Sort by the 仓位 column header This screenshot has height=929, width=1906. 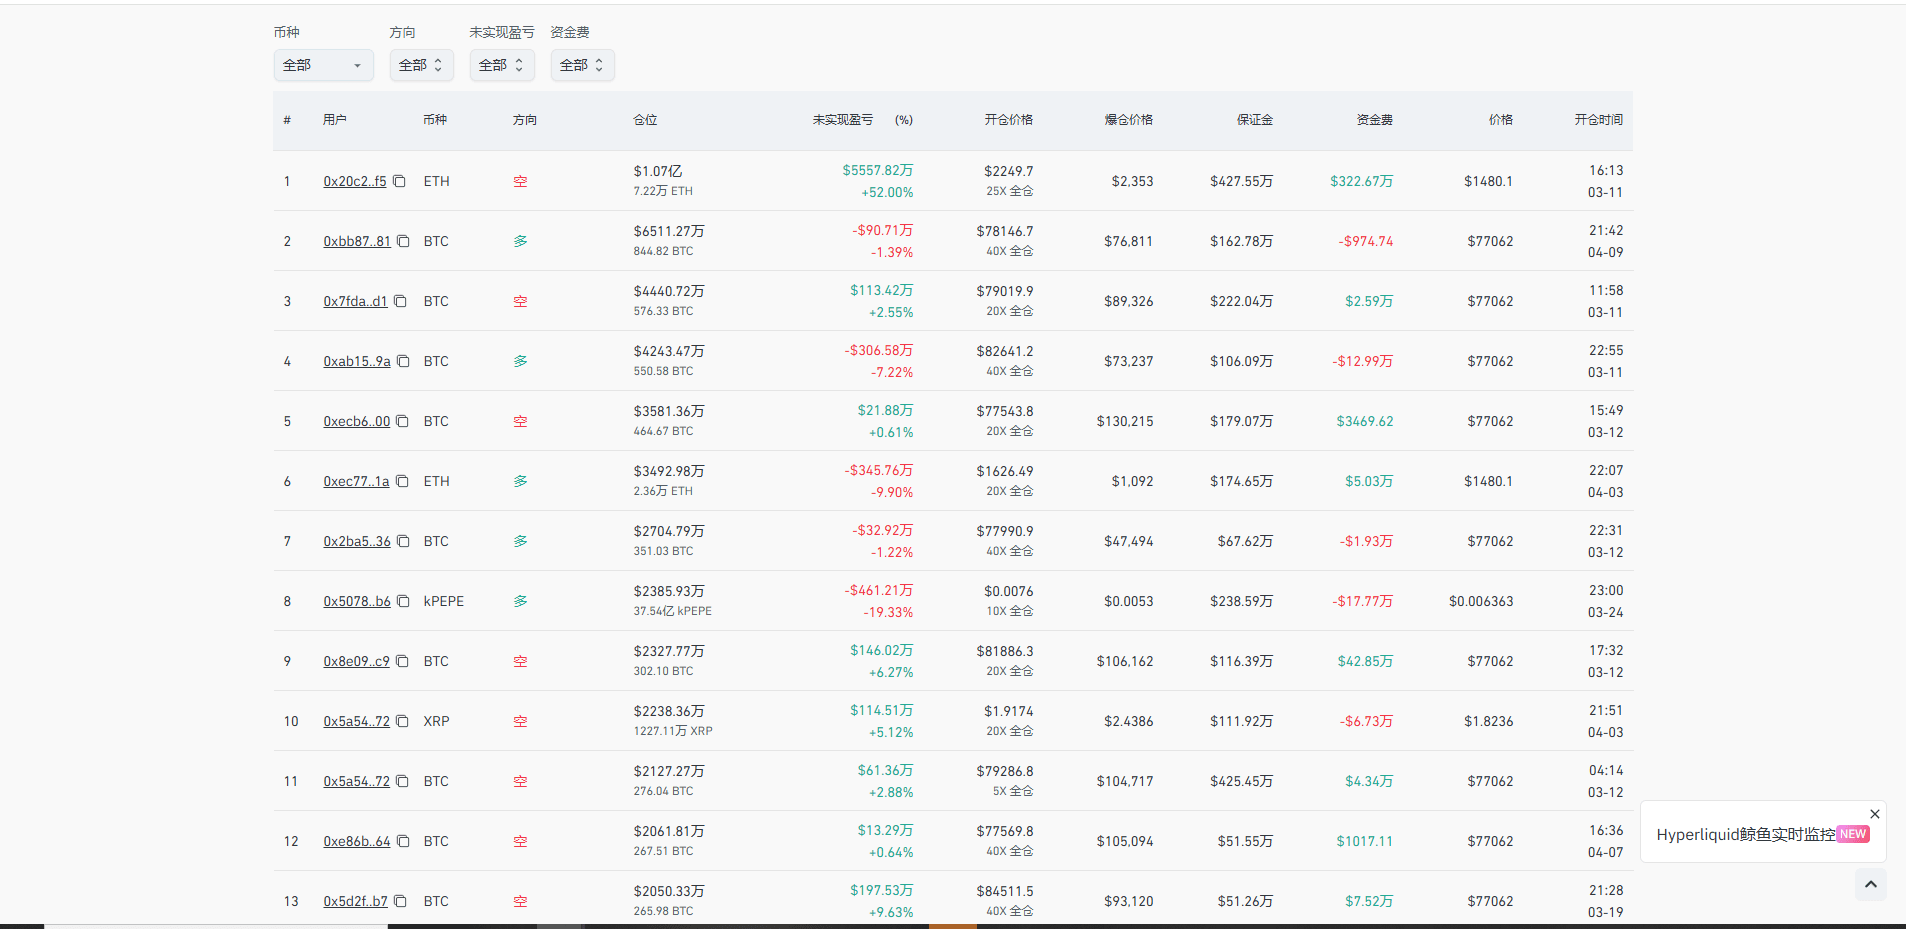pos(645,120)
